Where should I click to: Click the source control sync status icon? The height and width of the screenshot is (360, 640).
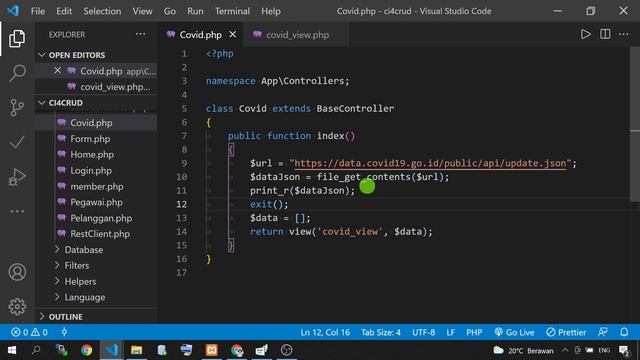coord(64,332)
